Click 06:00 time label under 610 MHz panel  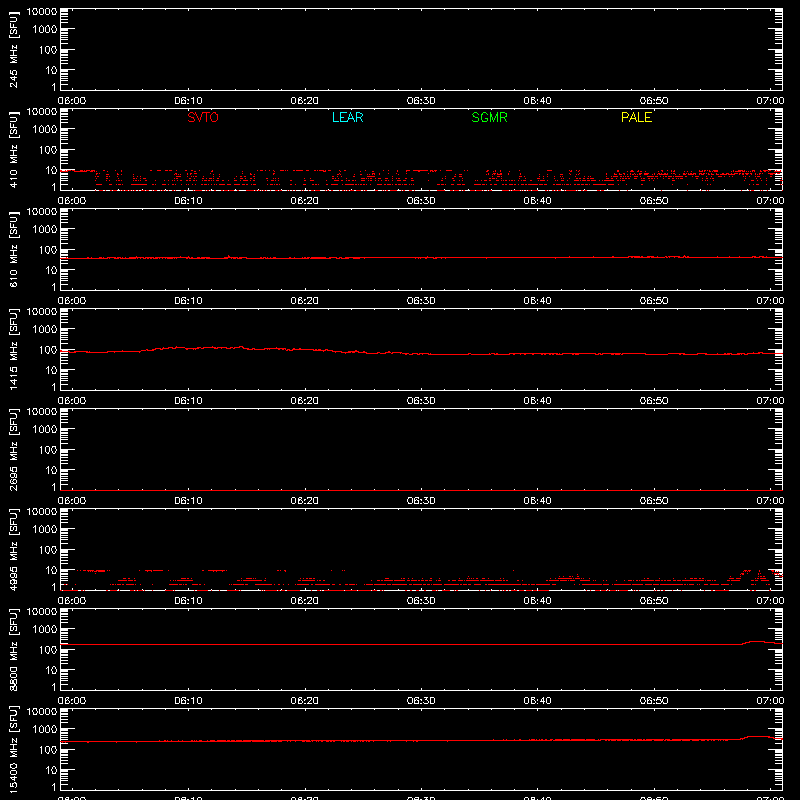(72, 301)
